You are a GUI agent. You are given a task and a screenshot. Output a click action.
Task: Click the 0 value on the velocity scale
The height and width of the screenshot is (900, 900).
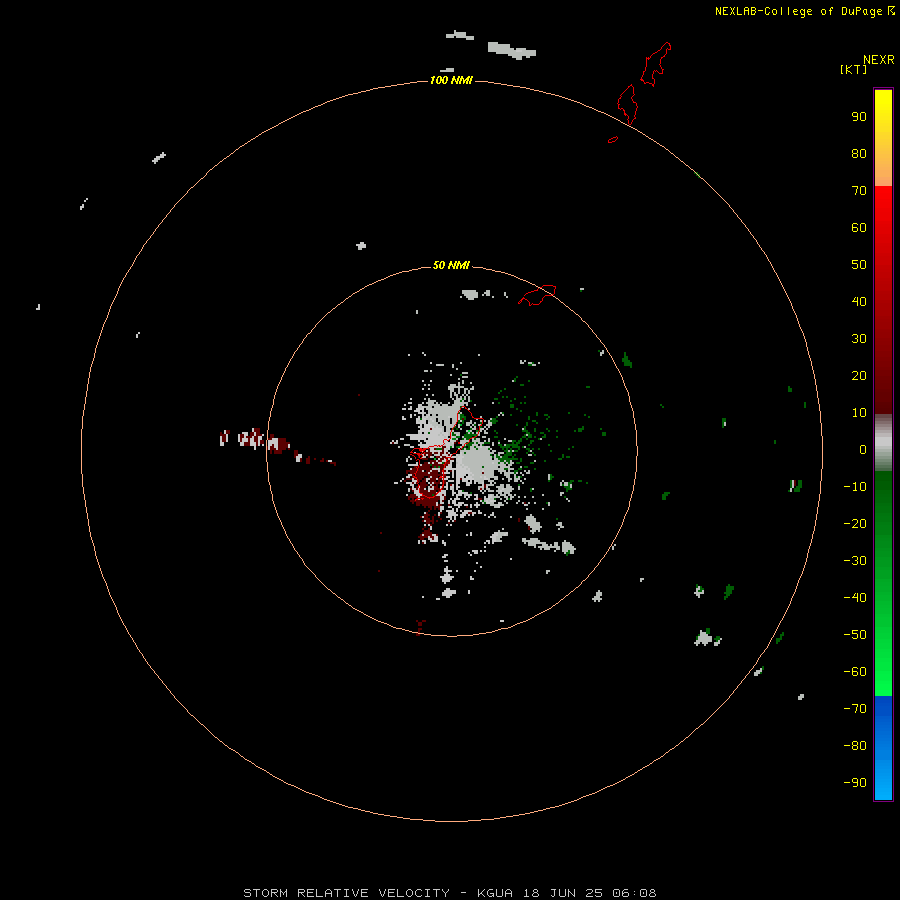coord(863,450)
